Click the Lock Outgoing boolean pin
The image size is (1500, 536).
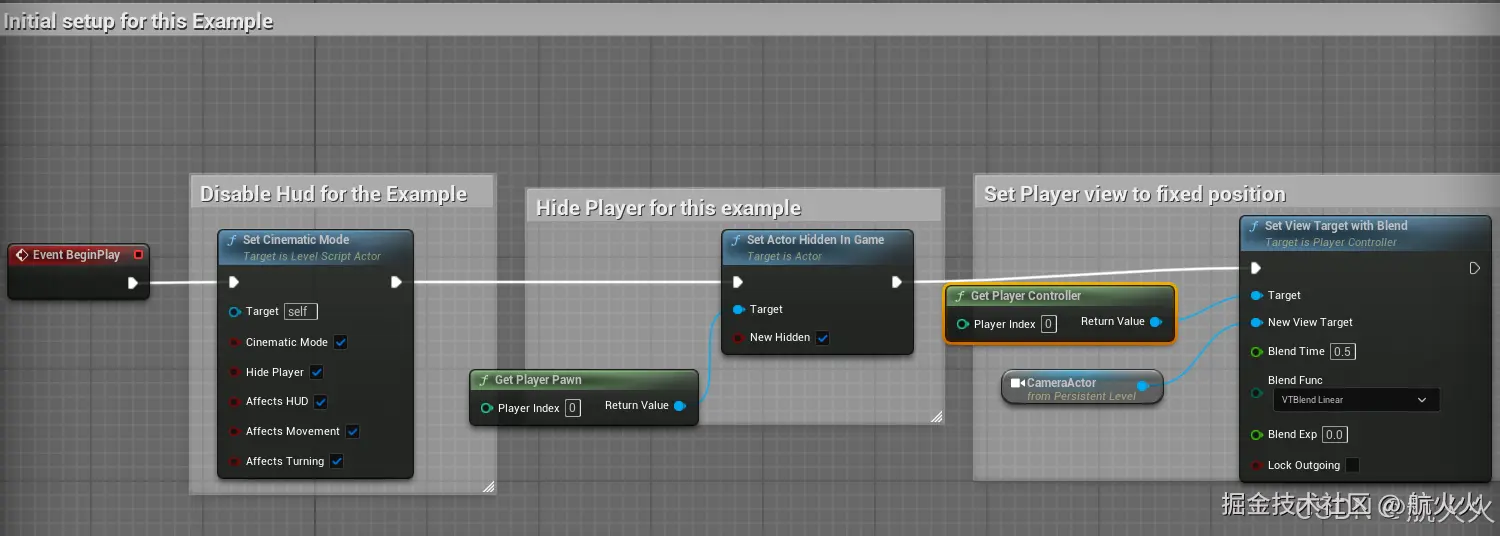pyautogui.click(x=1256, y=466)
